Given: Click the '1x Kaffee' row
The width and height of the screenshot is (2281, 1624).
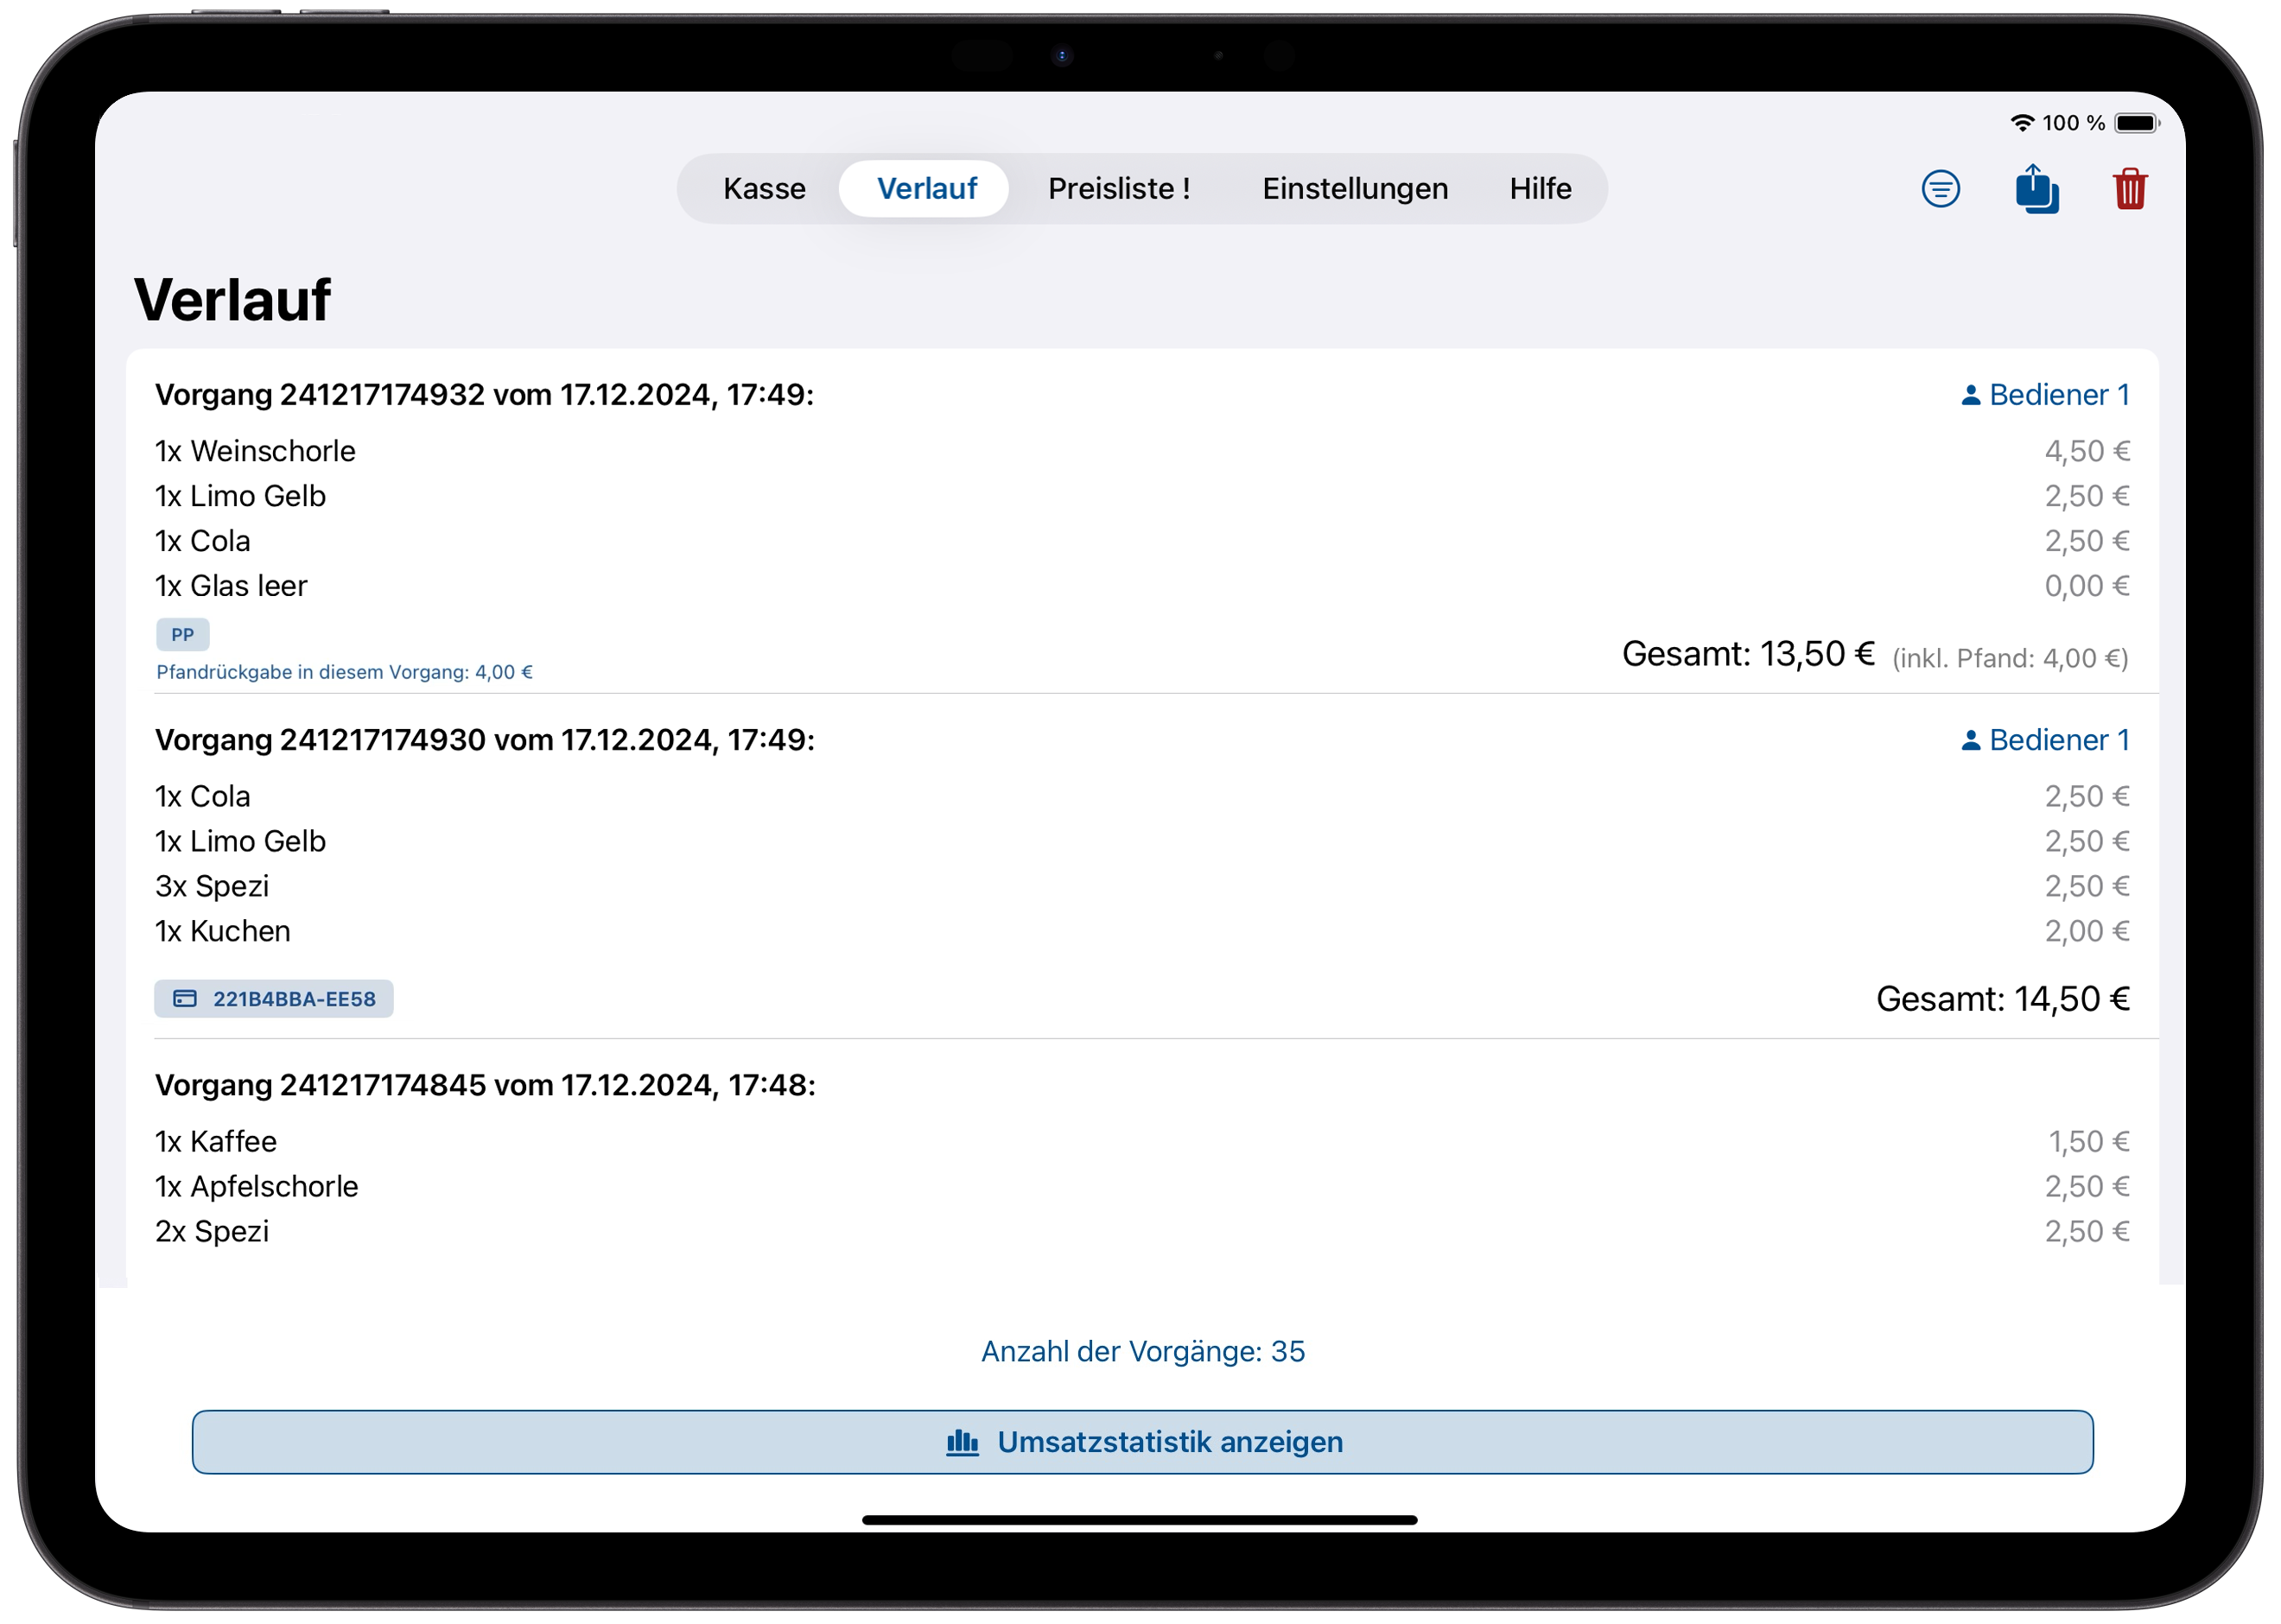Looking at the screenshot, I should [1142, 1141].
